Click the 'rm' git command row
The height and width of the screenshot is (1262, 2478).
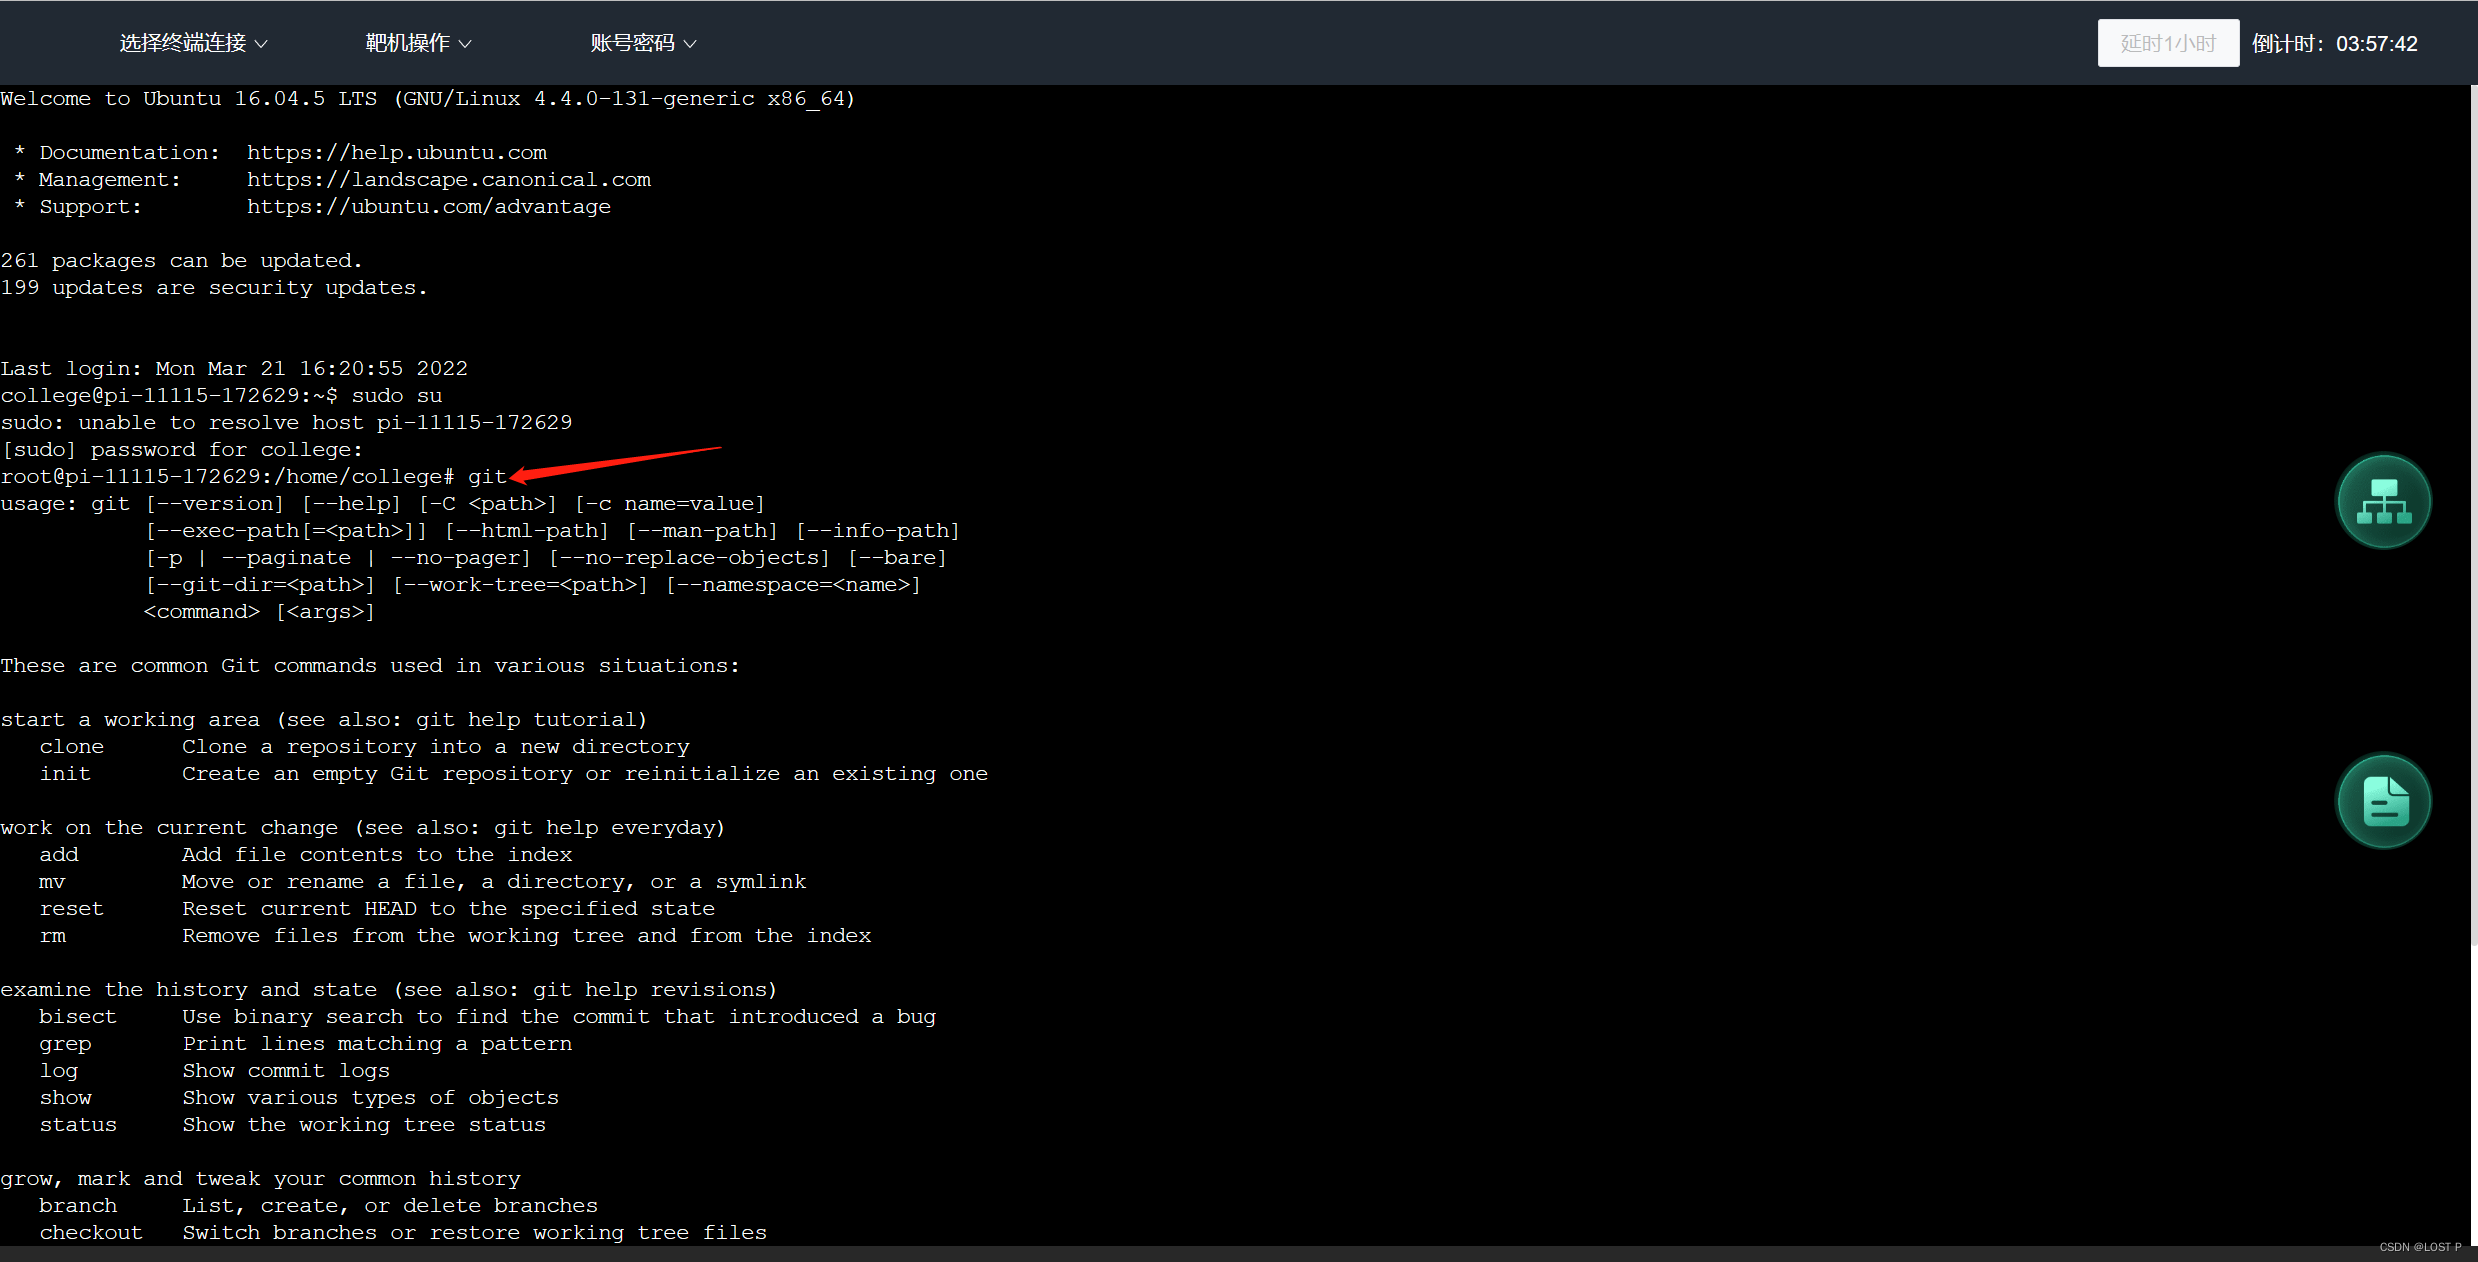click(x=455, y=935)
